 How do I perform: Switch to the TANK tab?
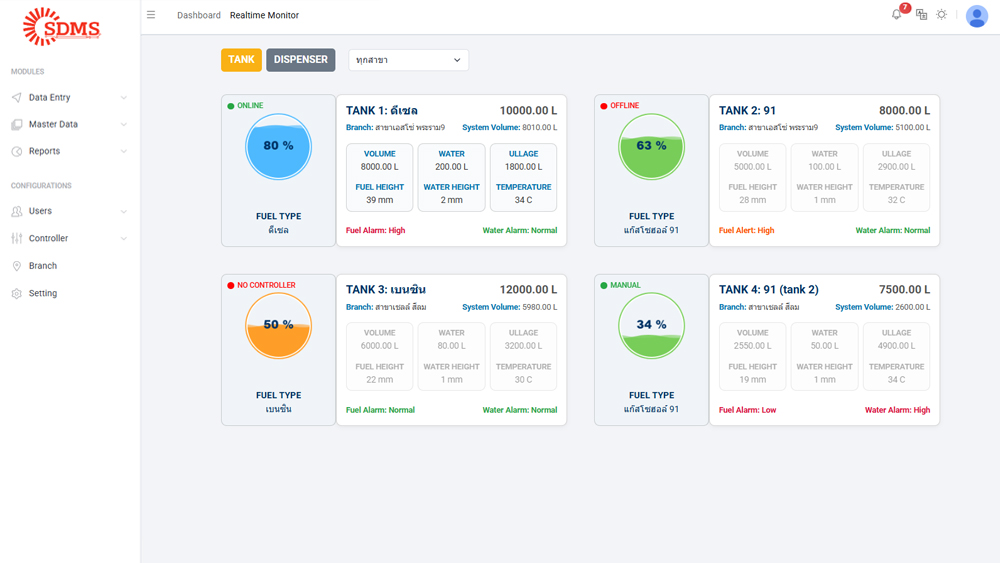click(x=241, y=60)
